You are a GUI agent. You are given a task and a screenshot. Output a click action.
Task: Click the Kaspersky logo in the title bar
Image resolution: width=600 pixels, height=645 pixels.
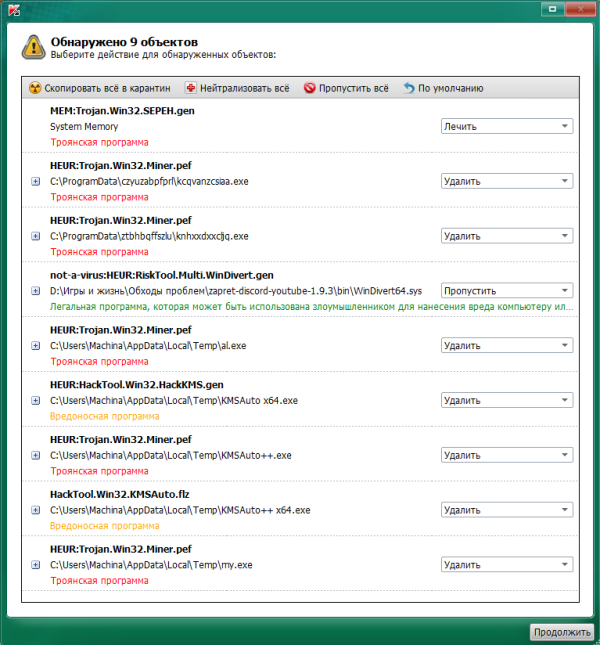click(x=14, y=10)
